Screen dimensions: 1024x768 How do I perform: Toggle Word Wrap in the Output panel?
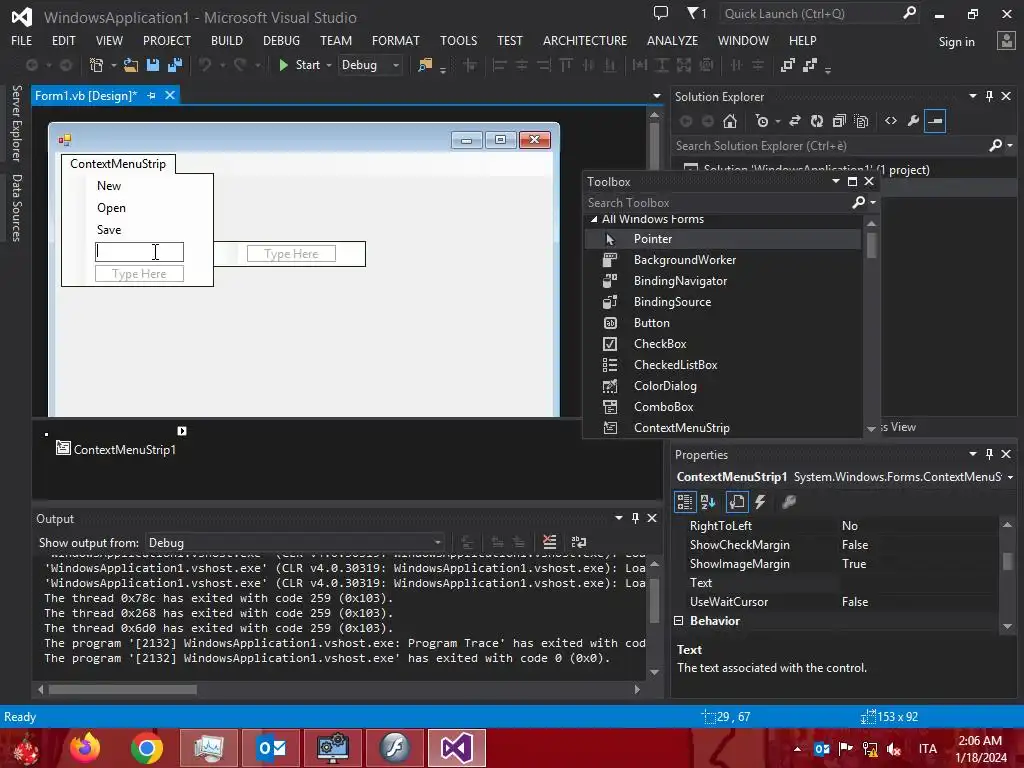pyautogui.click(x=579, y=542)
